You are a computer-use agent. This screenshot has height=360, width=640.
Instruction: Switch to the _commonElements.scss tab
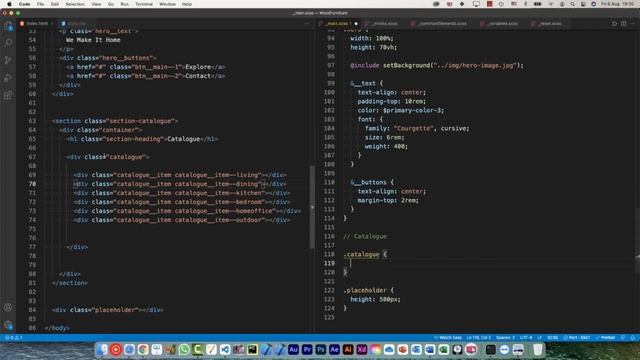coord(440,24)
